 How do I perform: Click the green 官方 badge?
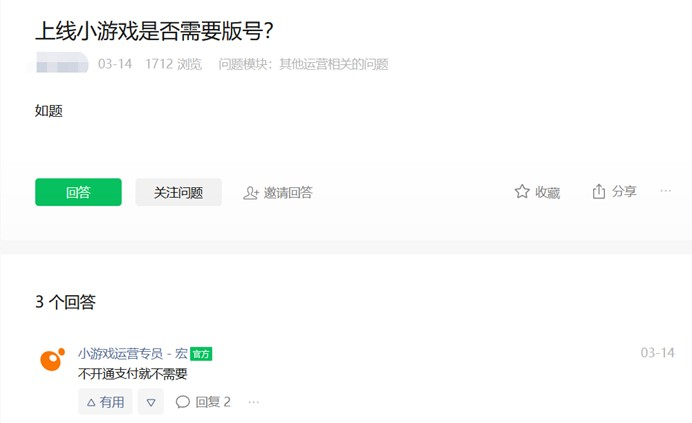tap(201, 354)
